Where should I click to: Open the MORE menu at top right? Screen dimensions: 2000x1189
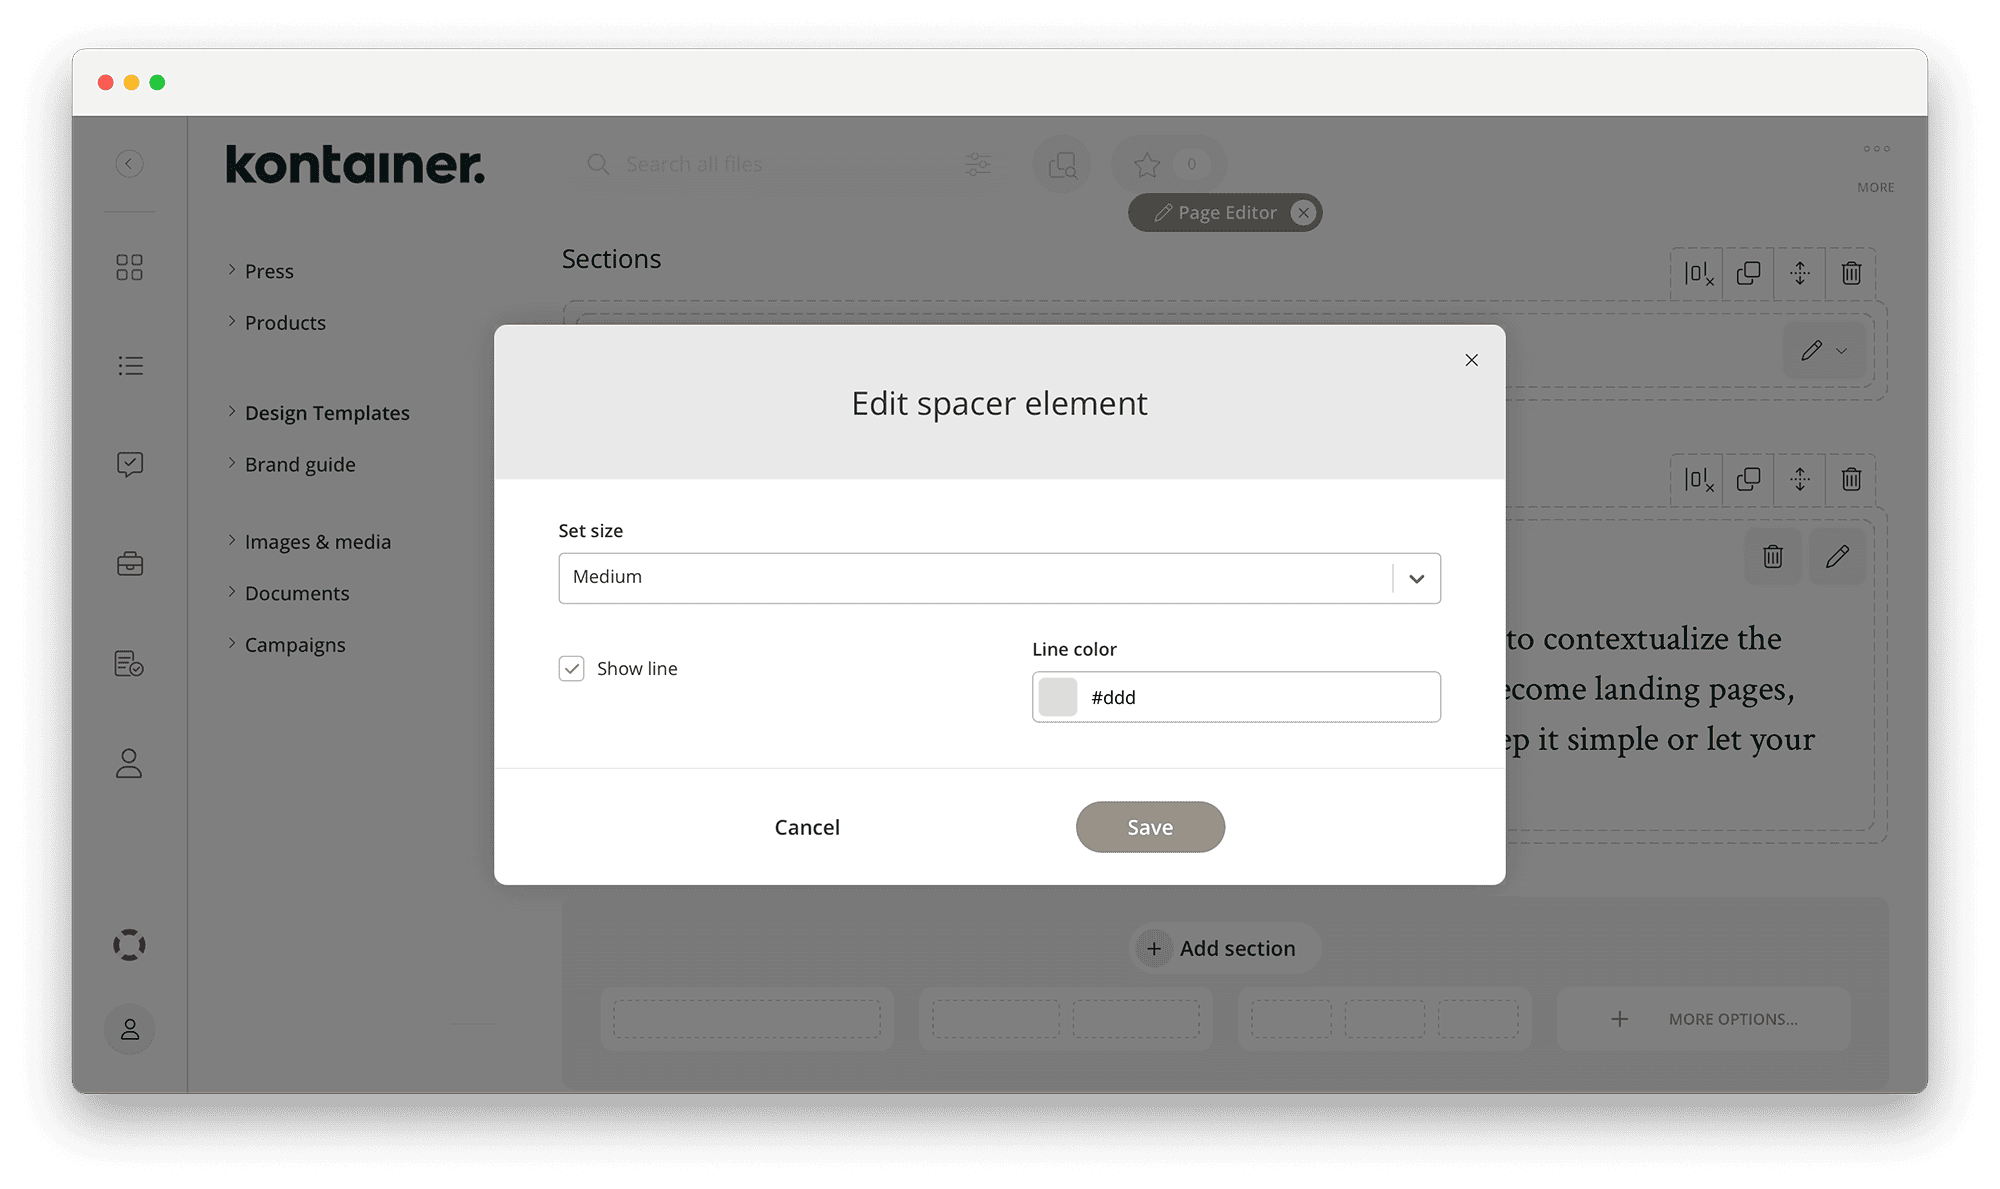pos(1875,166)
